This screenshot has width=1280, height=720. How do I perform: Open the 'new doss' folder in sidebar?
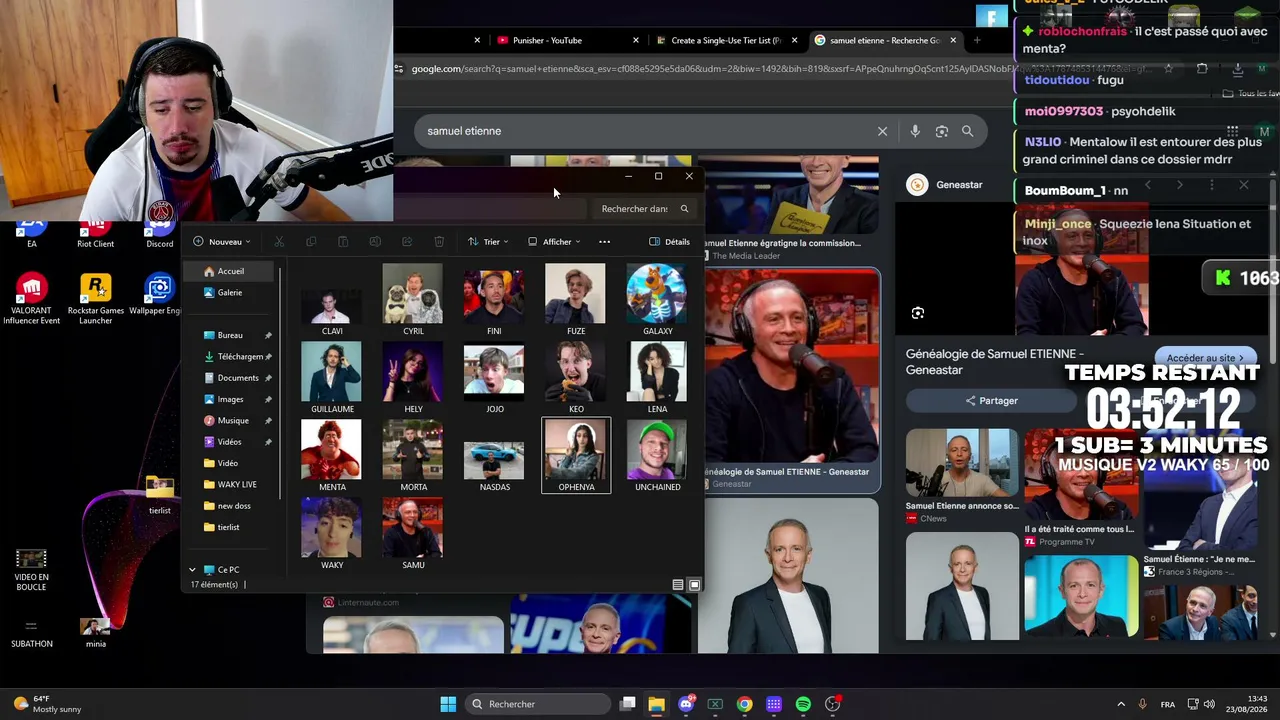coord(227,506)
